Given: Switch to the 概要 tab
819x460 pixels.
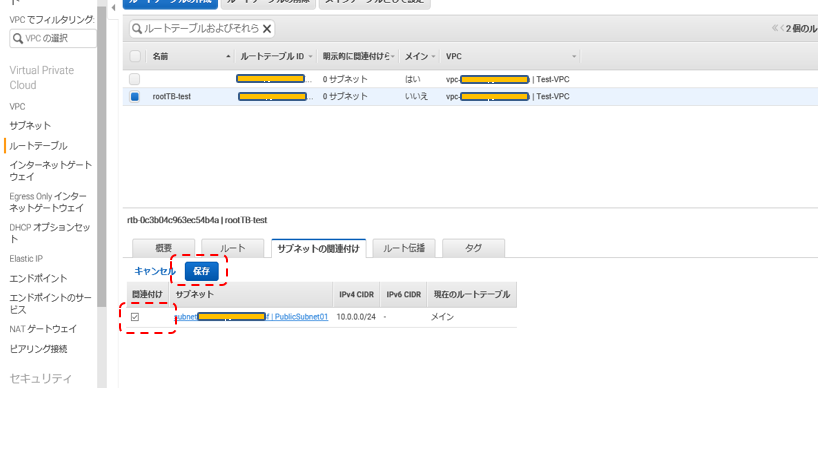Looking at the screenshot, I should (x=163, y=248).
